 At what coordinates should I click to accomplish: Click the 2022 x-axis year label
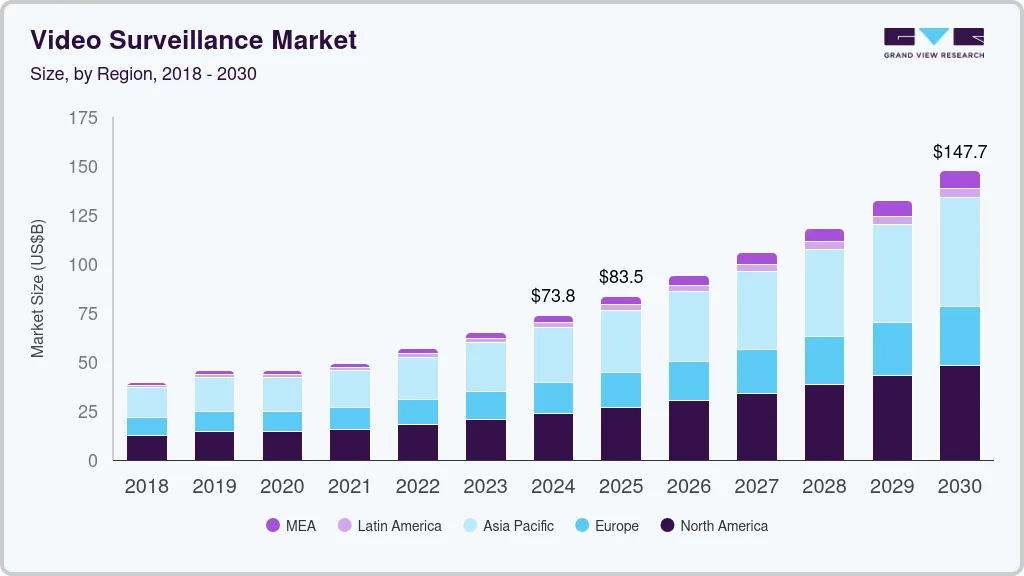coord(417,487)
